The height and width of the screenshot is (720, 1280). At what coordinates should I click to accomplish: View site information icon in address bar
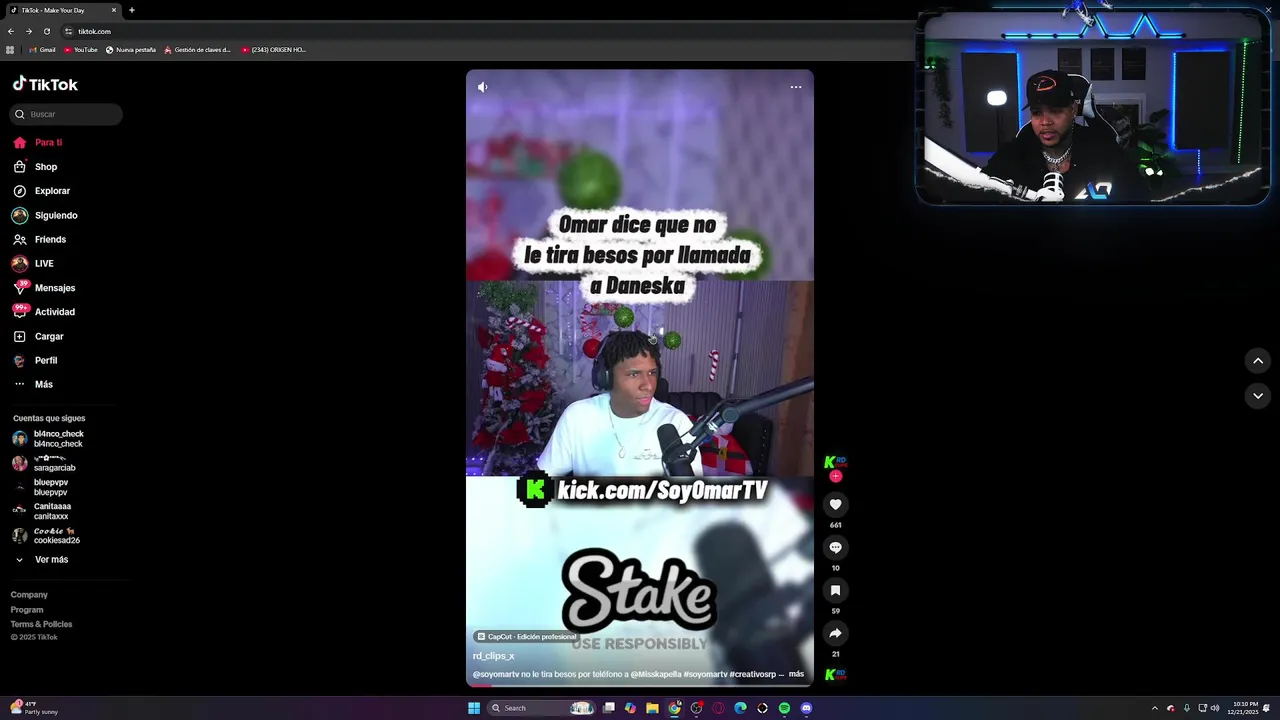(68, 31)
